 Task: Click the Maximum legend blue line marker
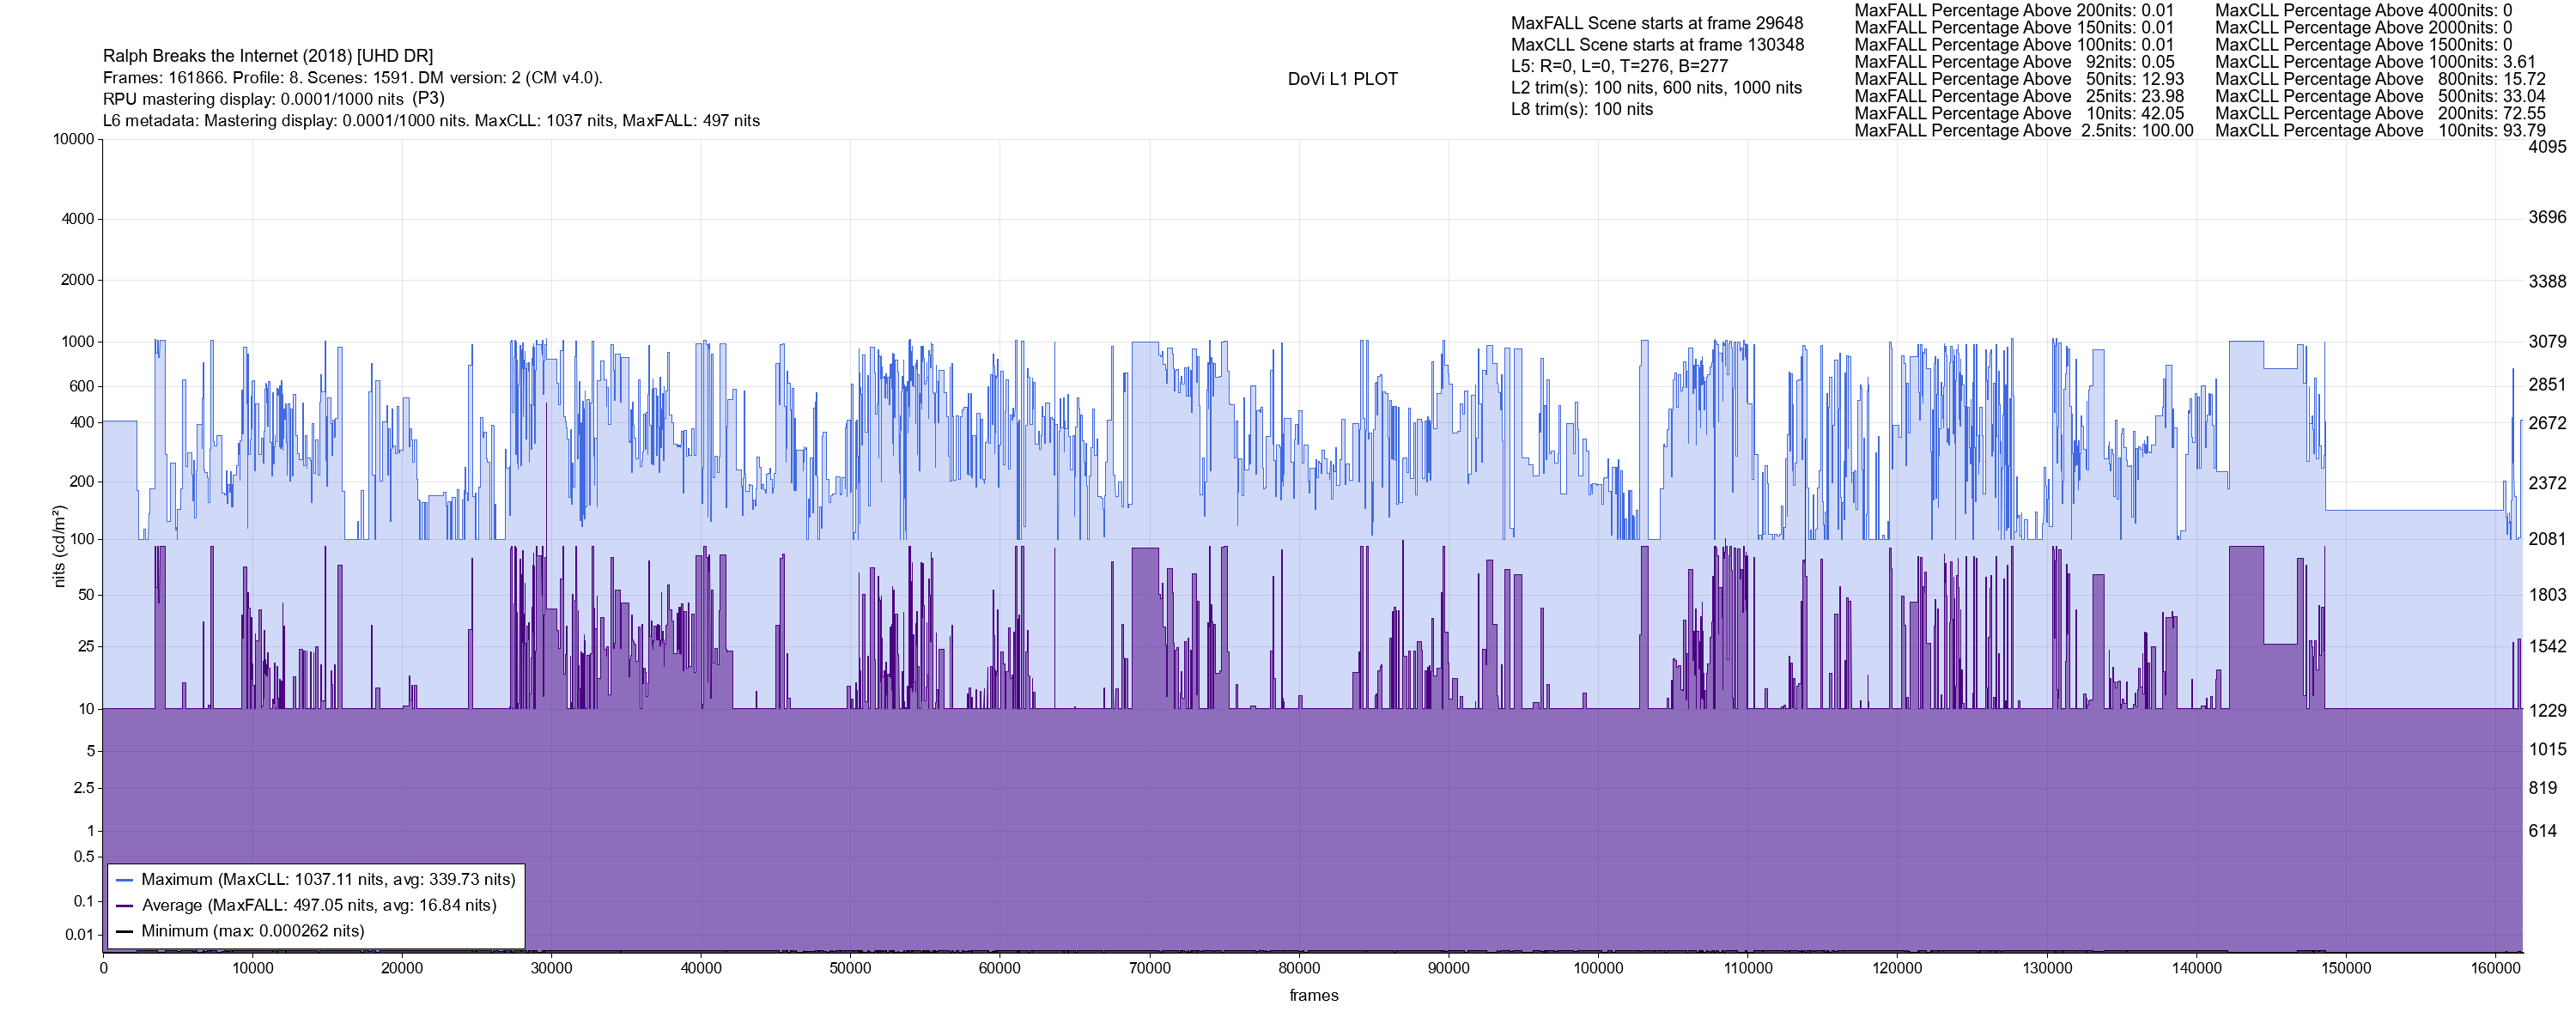coord(125,880)
